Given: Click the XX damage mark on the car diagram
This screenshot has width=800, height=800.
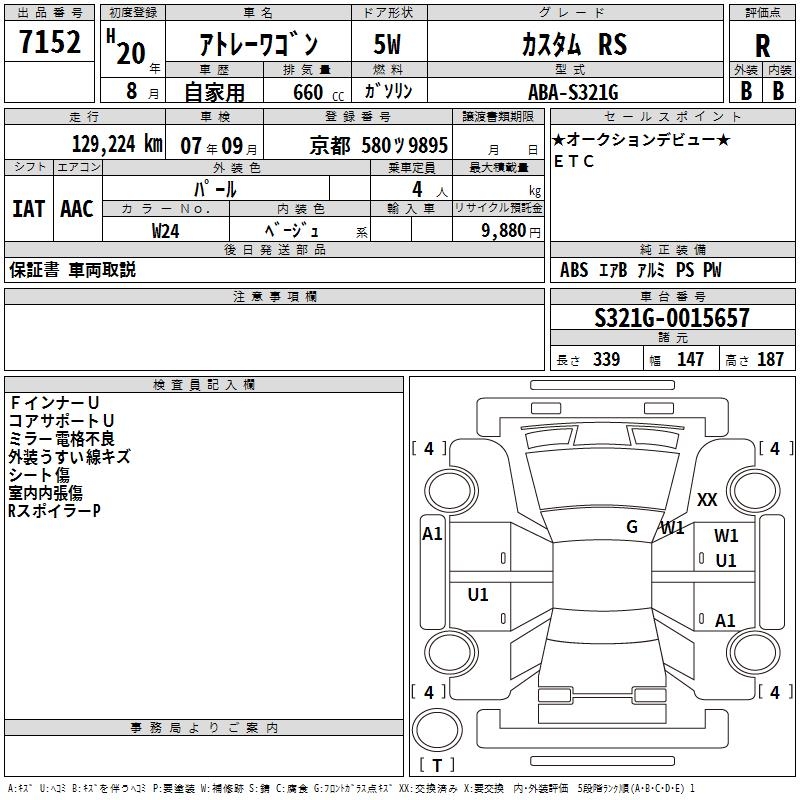Looking at the screenshot, I should coord(707,500).
